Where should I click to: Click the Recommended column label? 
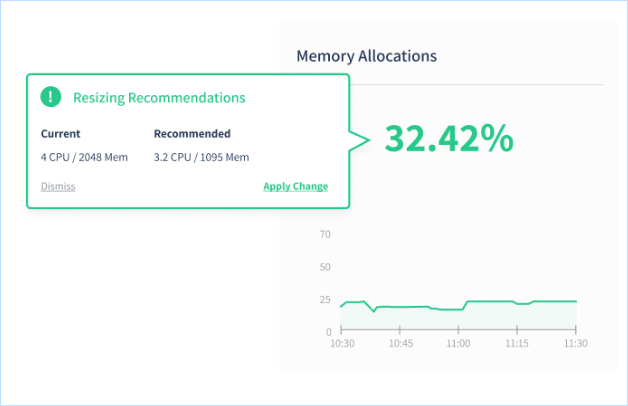[192, 133]
